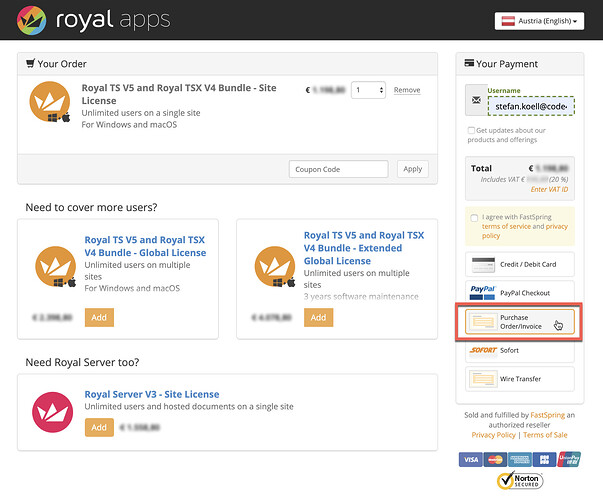Click the Enter VAT ID link
Image resolution: width=603 pixels, height=500 pixels.
[551, 190]
